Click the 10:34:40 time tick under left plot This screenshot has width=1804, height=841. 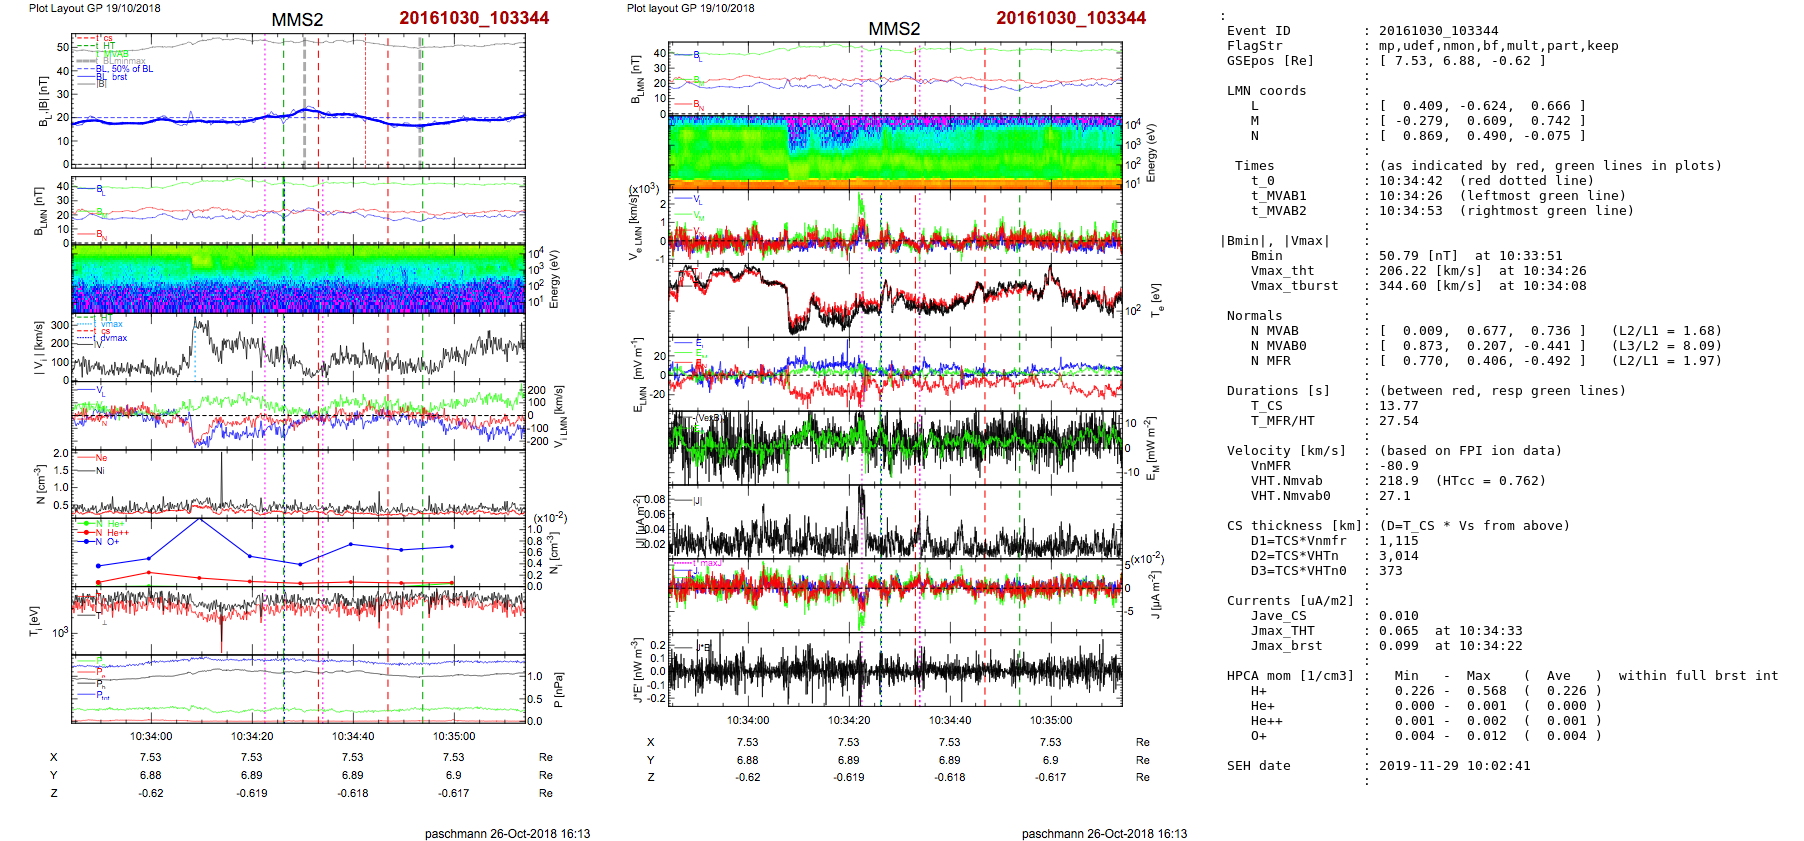click(x=353, y=736)
